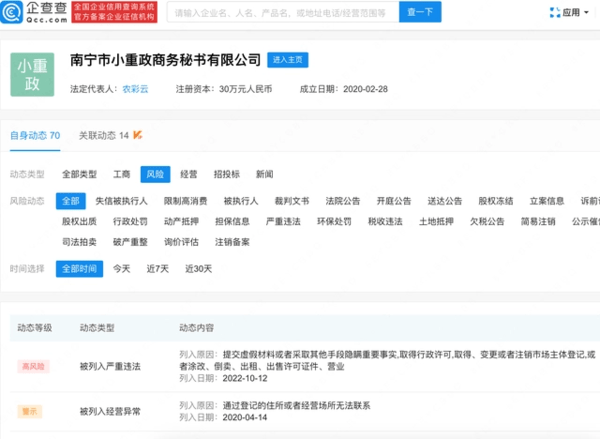Filter by 询价评估
Screen dimensions: 600x439
[x=181, y=242]
